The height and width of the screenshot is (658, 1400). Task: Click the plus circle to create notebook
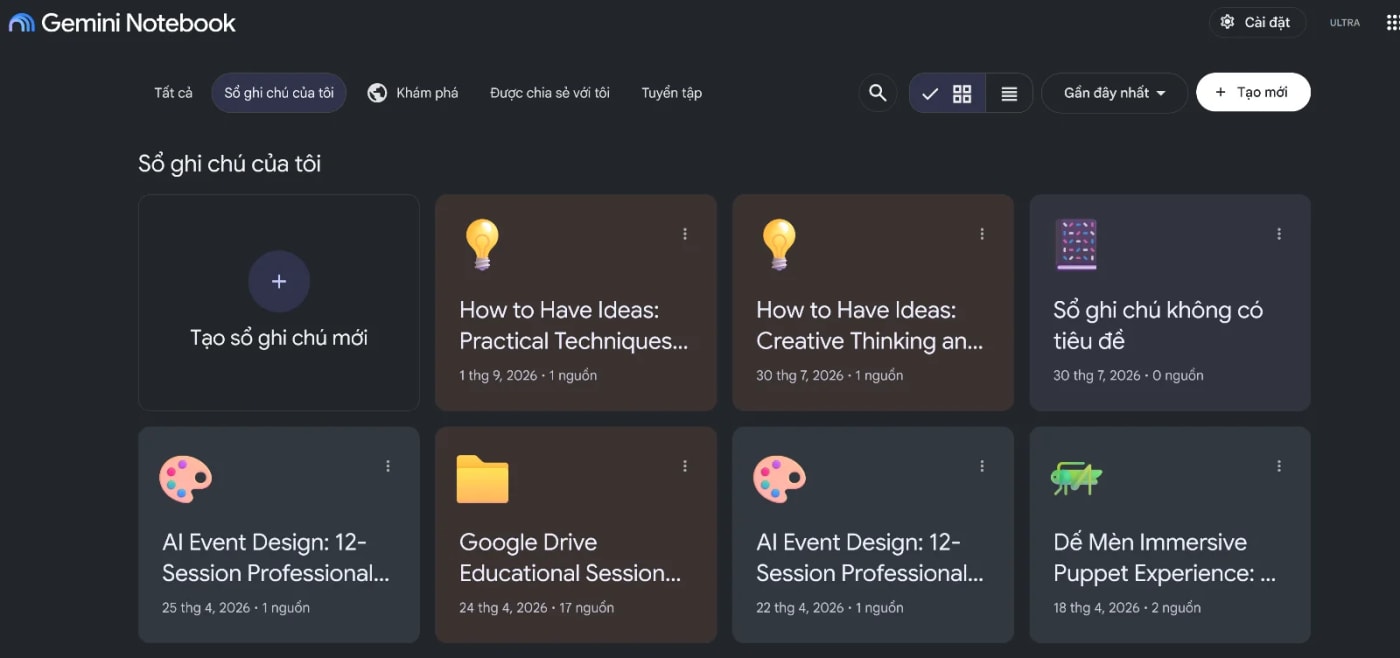279,281
